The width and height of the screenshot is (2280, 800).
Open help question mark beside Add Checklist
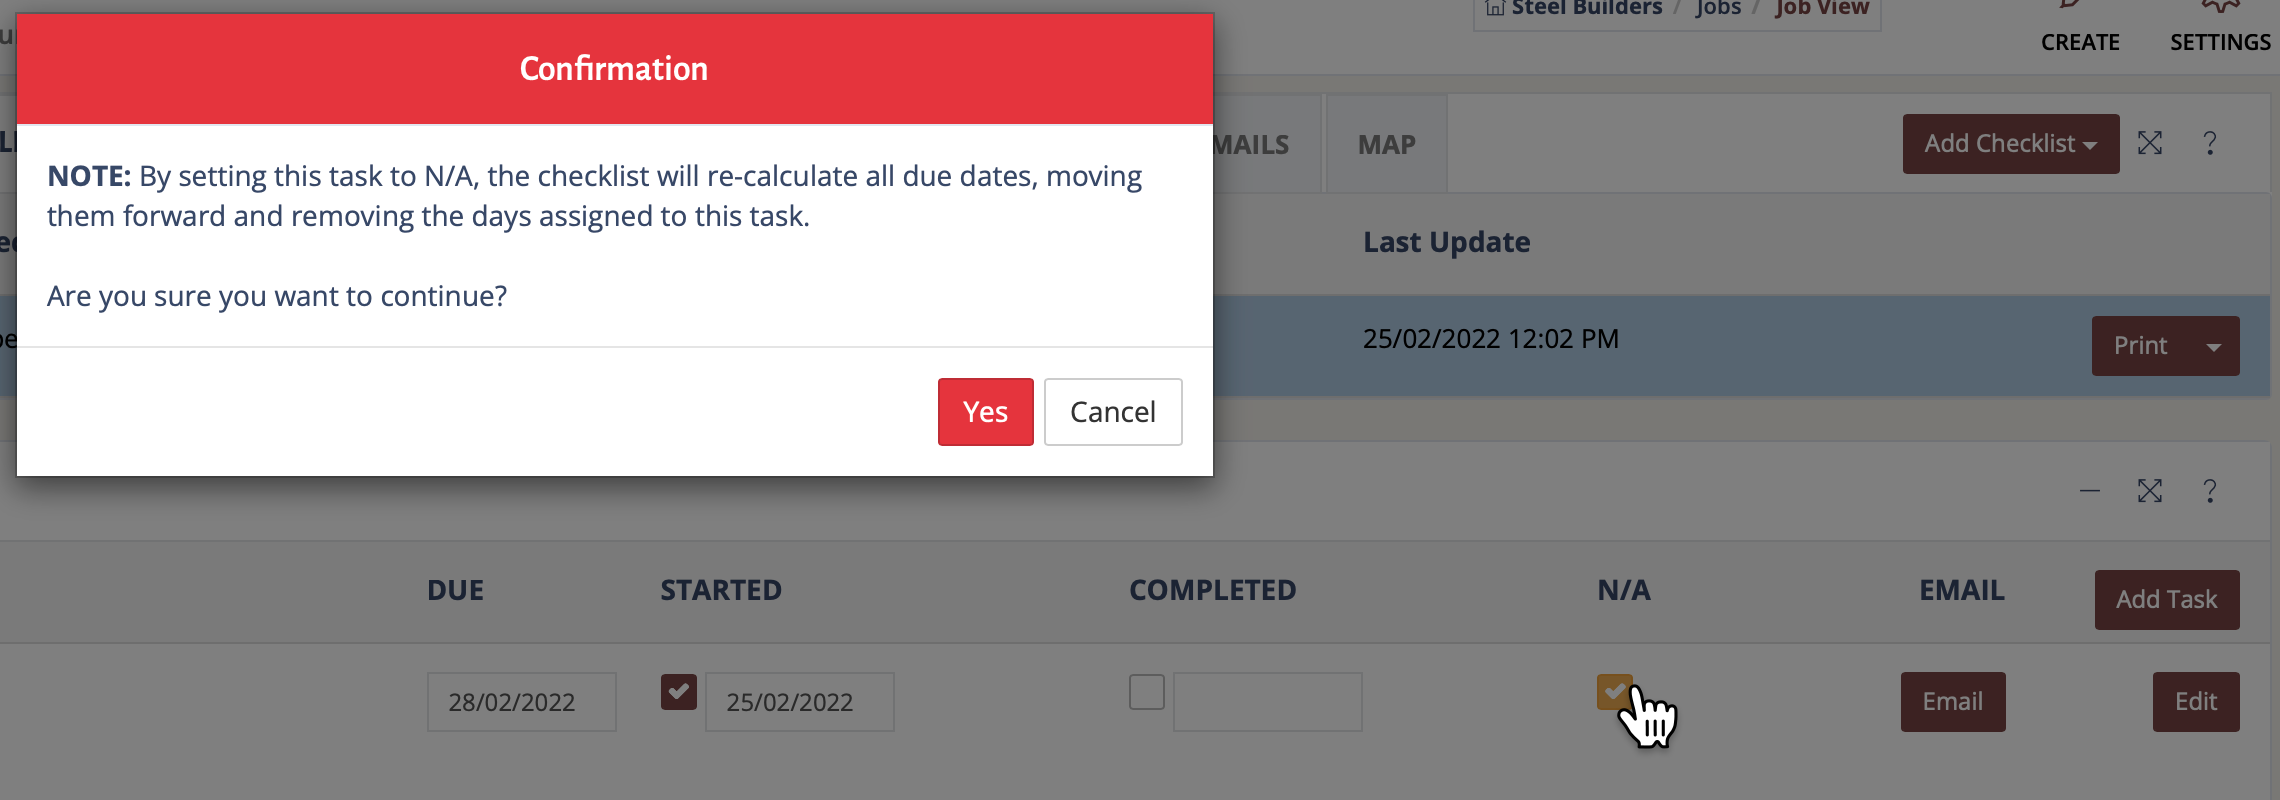(x=2210, y=143)
